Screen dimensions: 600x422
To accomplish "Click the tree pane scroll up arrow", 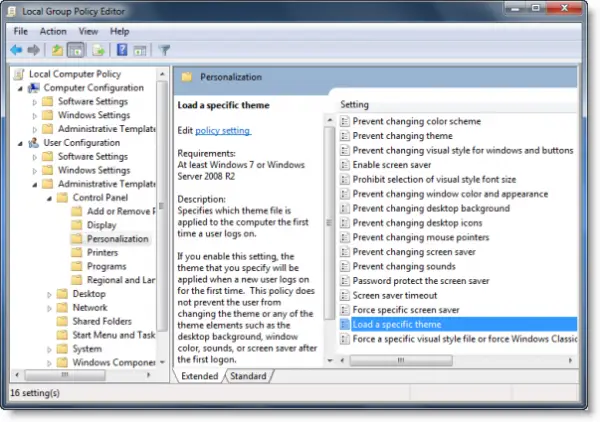I will tap(163, 74).
